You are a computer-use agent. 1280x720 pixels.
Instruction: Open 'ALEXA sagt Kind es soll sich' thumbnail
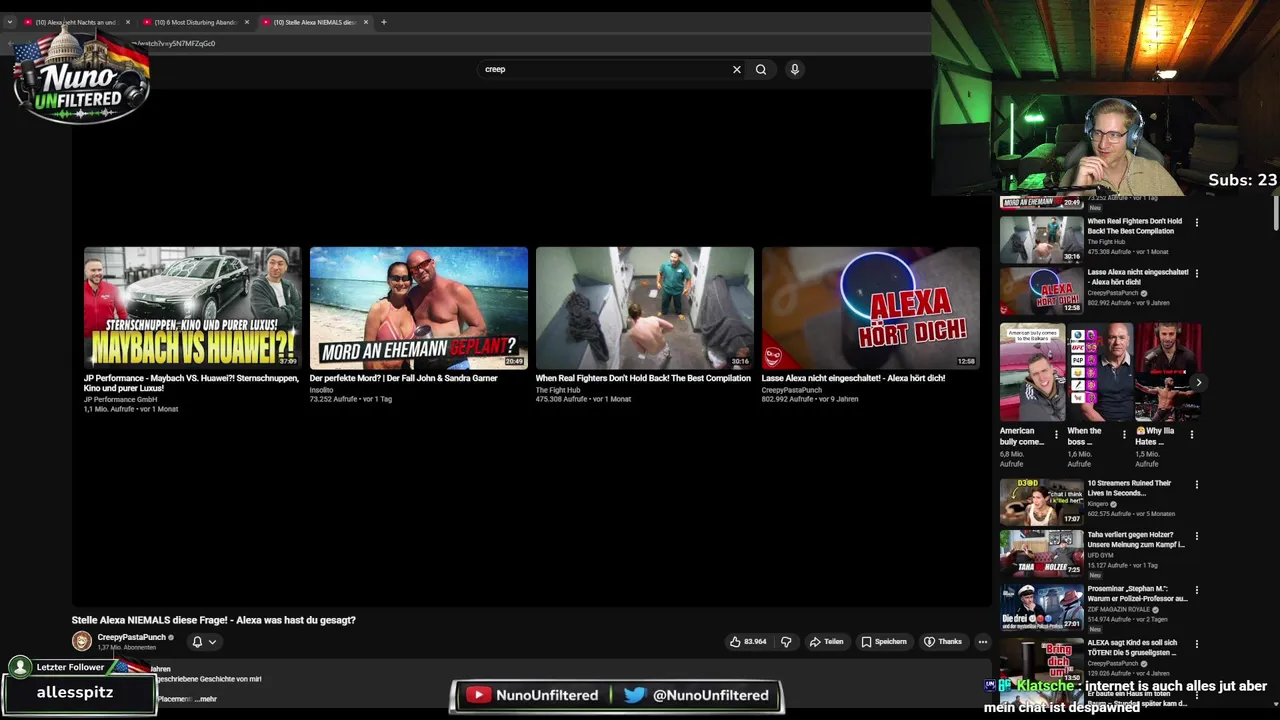(x=1041, y=660)
